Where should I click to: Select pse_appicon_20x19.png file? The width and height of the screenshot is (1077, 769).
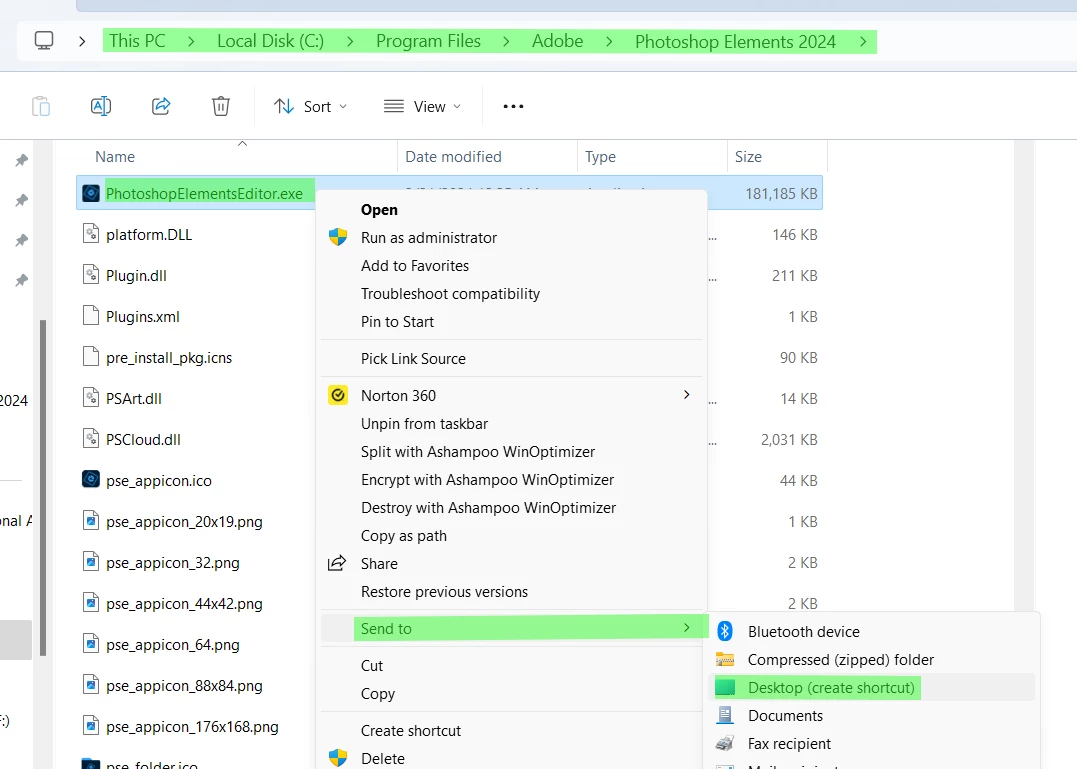(184, 522)
